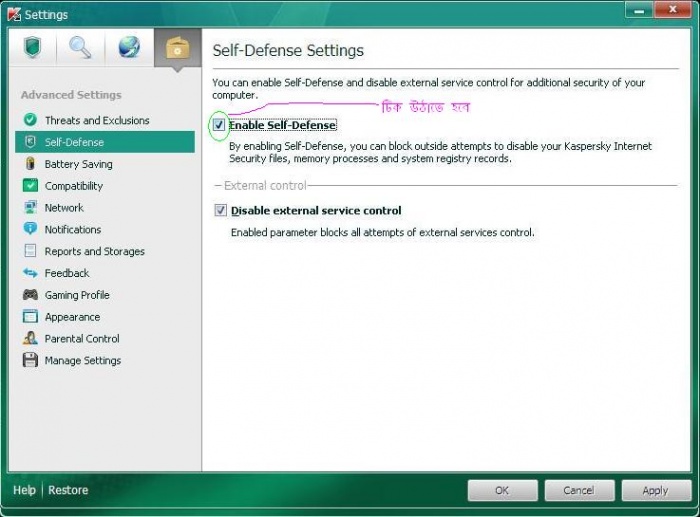The height and width of the screenshot is (517, 700).
Task: Click the Self-Defense shield icon
Action: 30,142
